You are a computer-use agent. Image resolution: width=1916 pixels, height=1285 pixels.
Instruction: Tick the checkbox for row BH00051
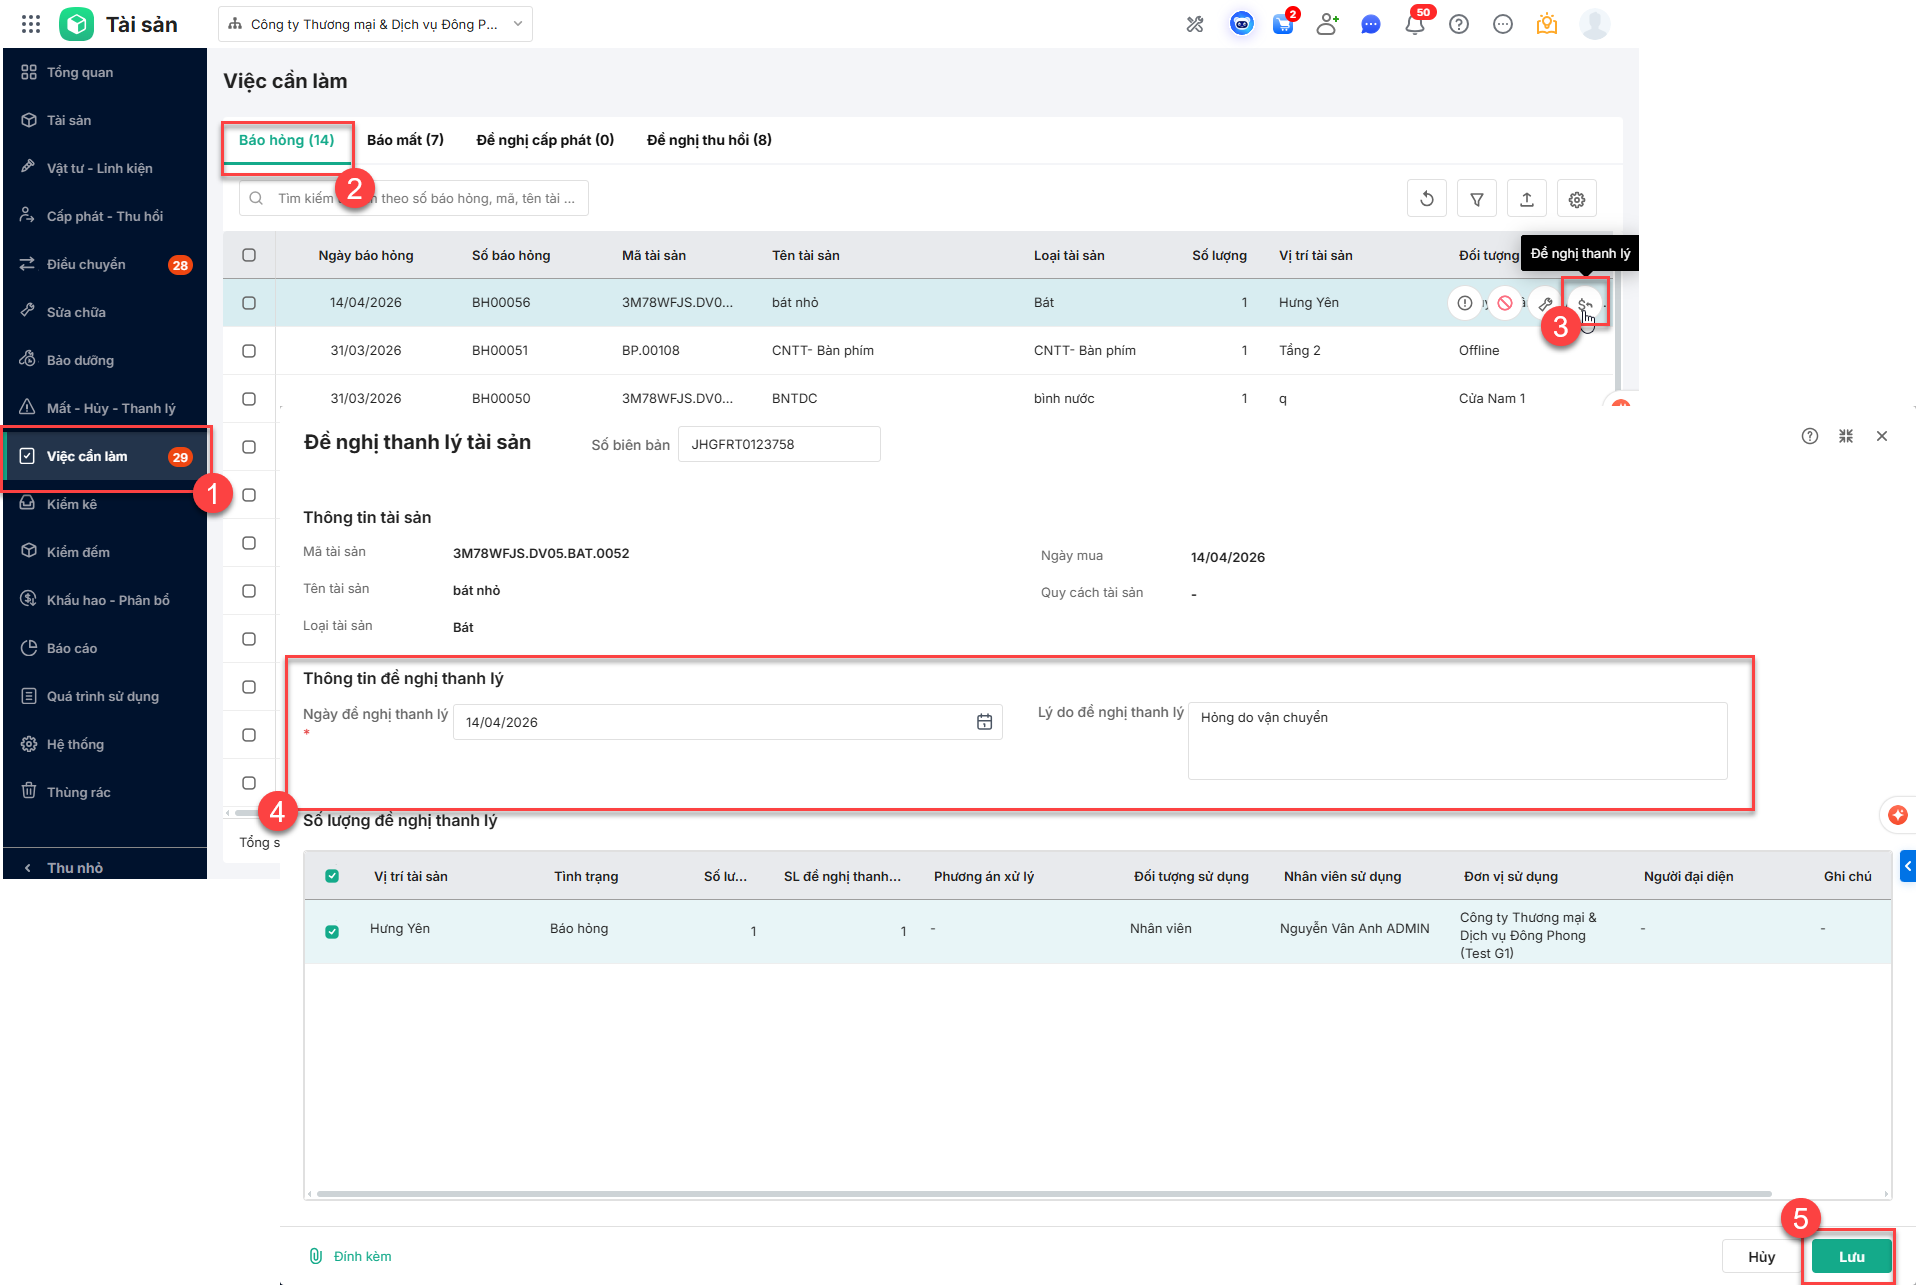[x=249, y=351]
